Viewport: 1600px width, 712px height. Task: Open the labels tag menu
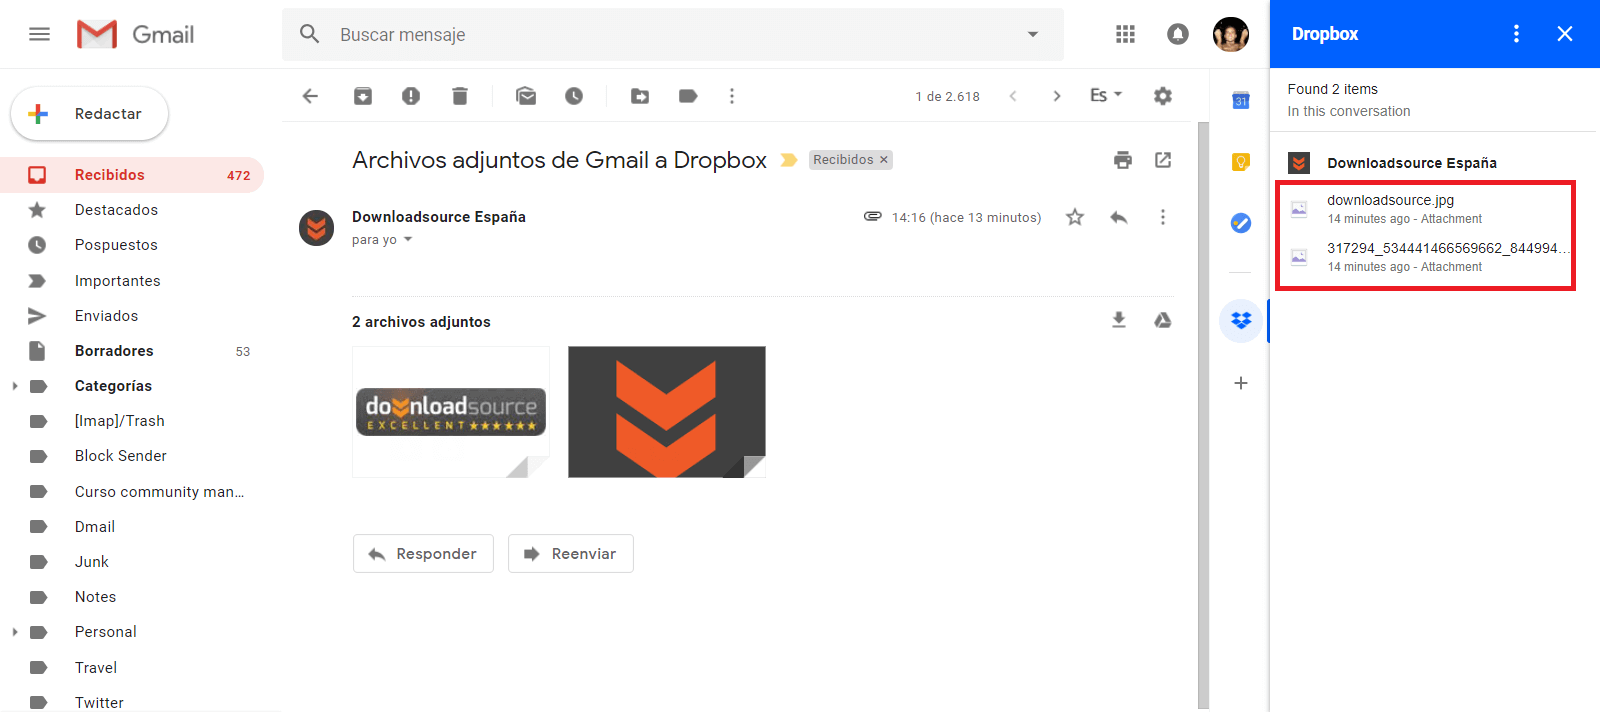[x=688, y=96]
